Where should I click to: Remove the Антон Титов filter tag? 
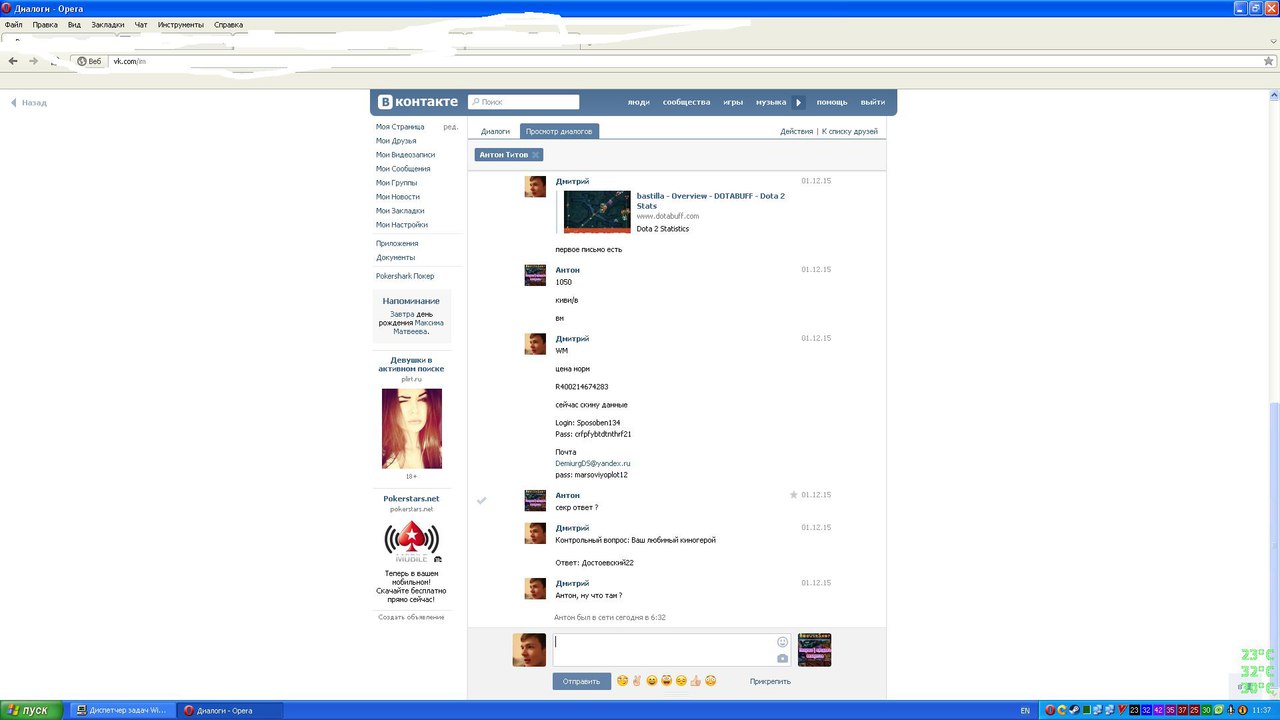pyautogui.click(x=536, y=155)
